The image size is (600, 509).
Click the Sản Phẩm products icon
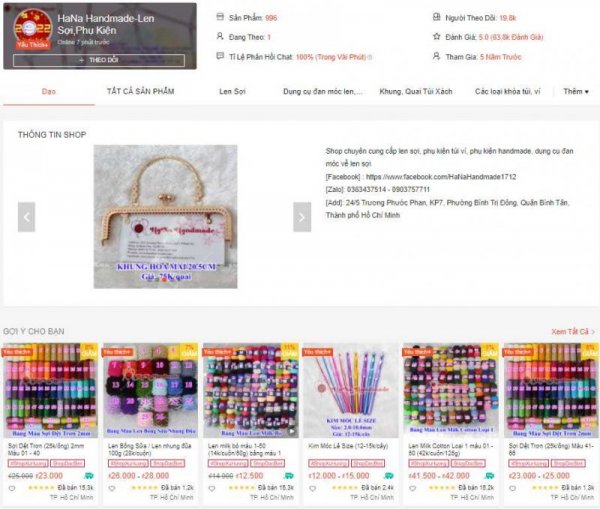[x=220, y=17]
